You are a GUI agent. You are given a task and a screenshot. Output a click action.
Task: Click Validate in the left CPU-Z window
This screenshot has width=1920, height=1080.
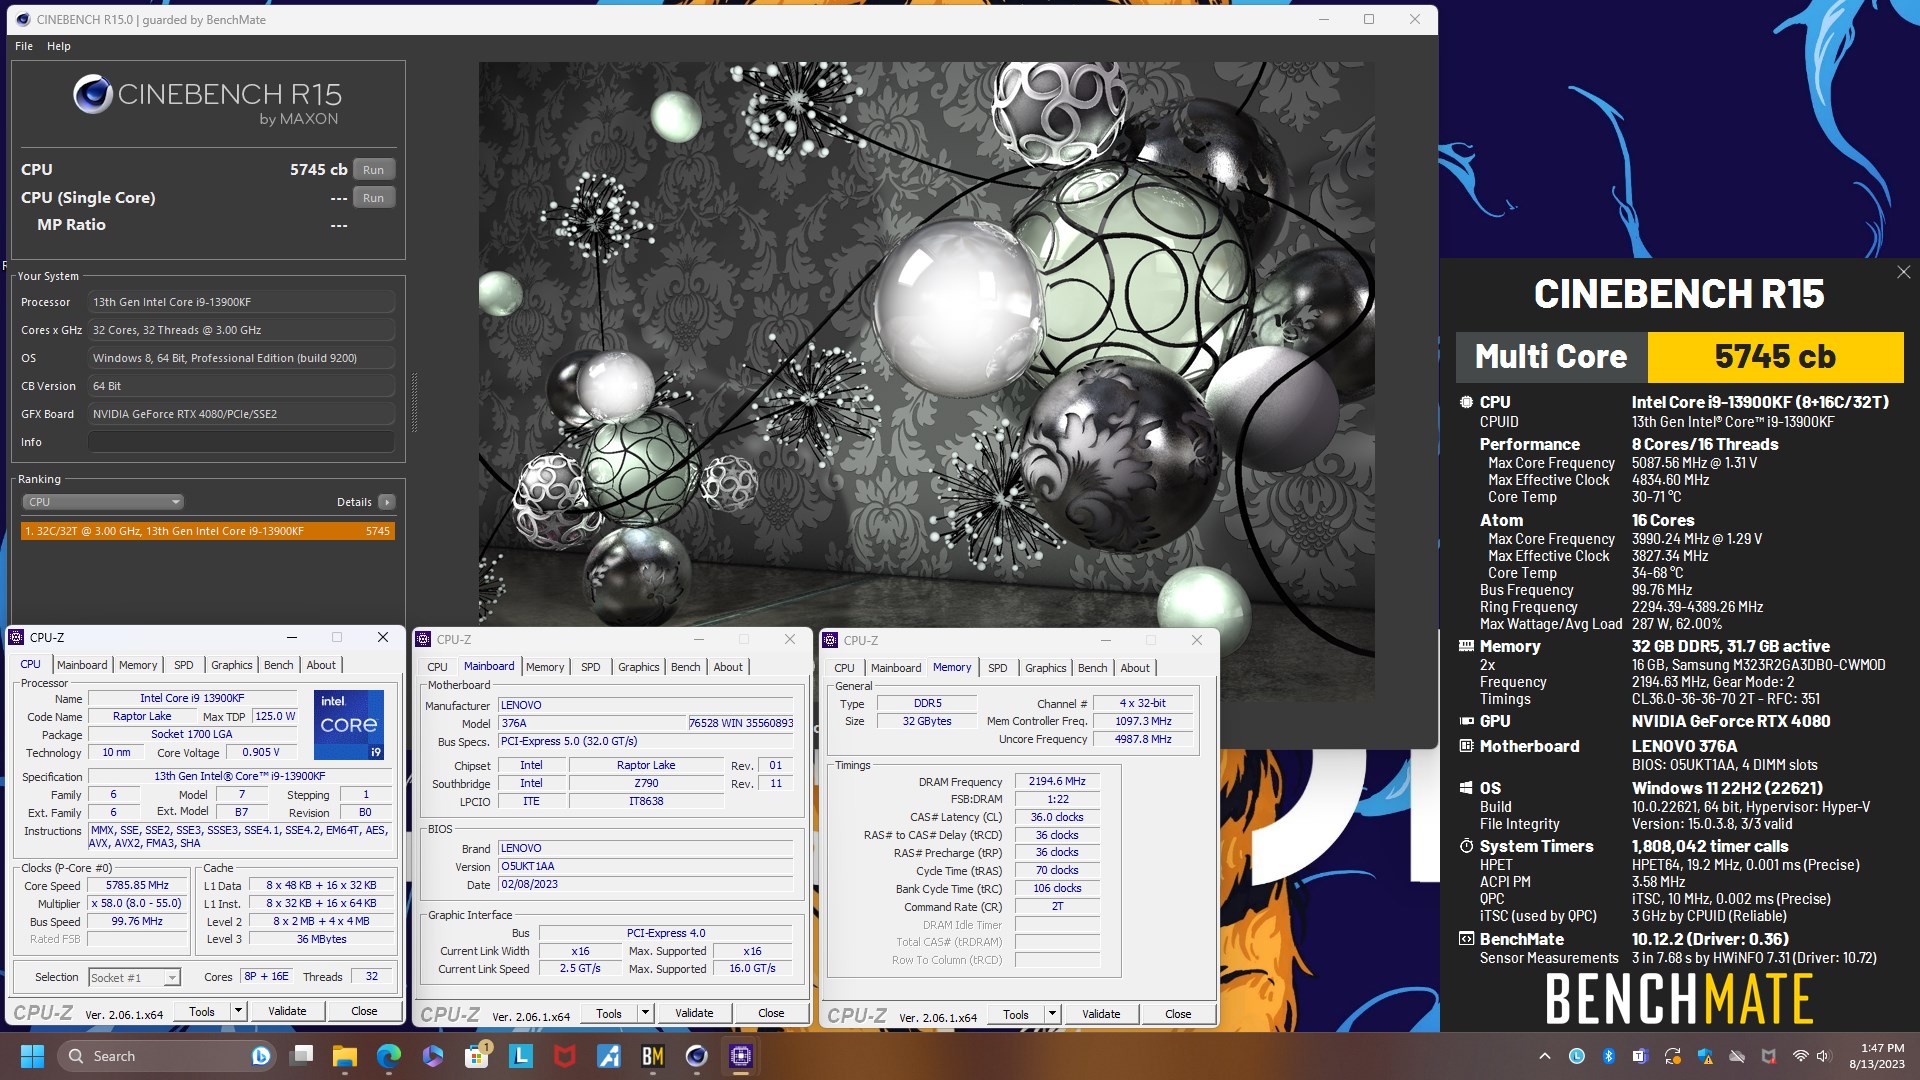coord(287,1011)
